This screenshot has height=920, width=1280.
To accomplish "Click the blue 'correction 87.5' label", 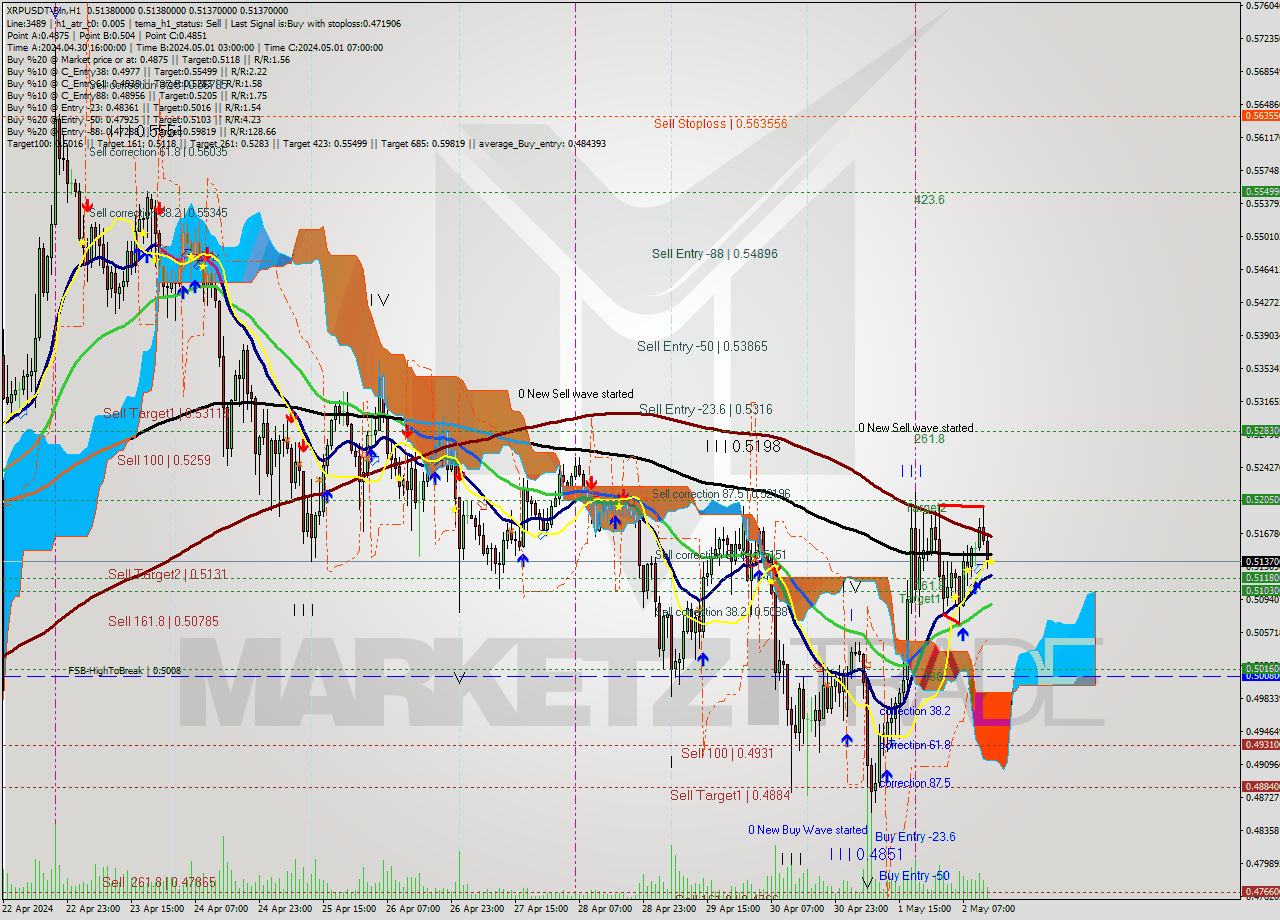I will 915,783.
